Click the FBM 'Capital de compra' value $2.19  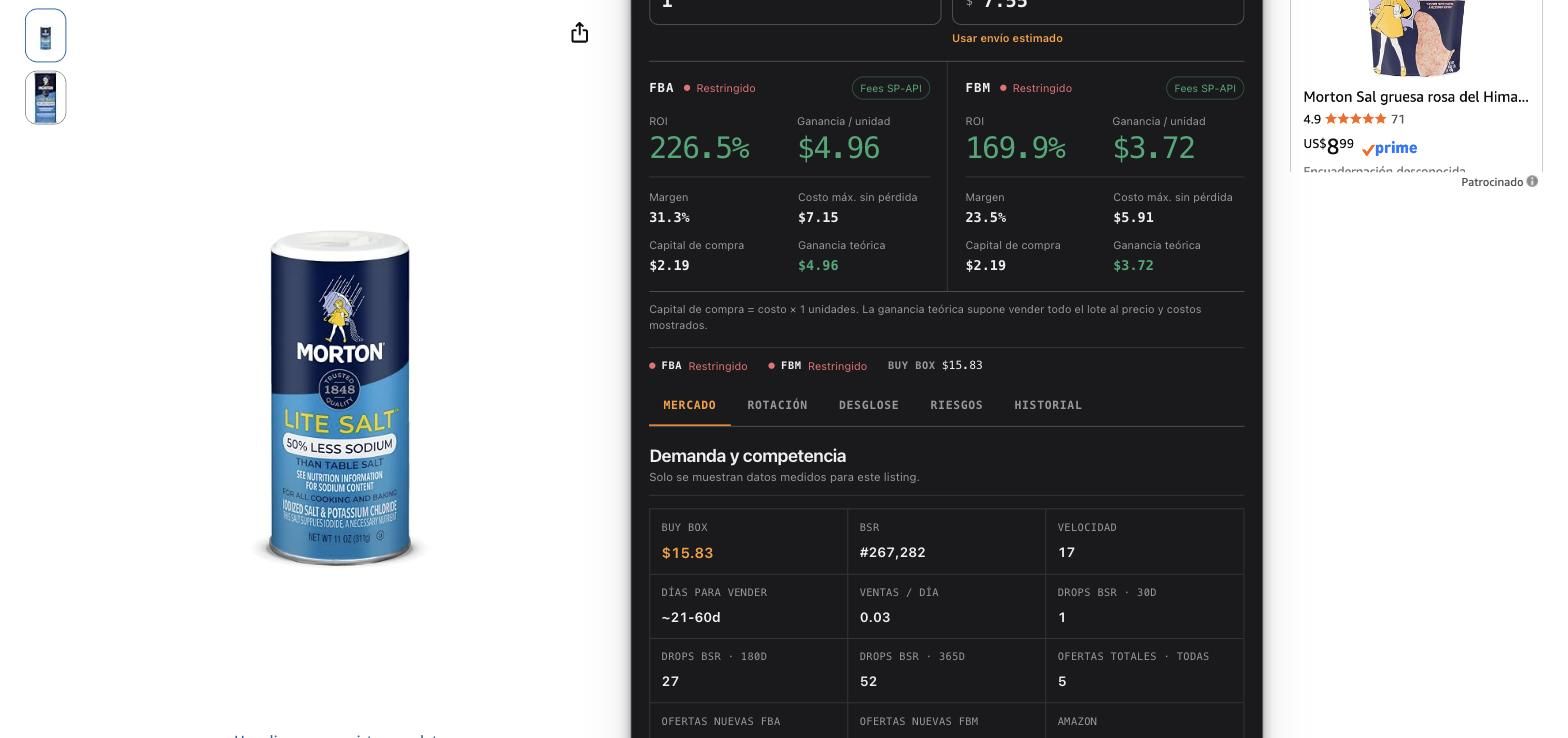(x=986, y=265)
